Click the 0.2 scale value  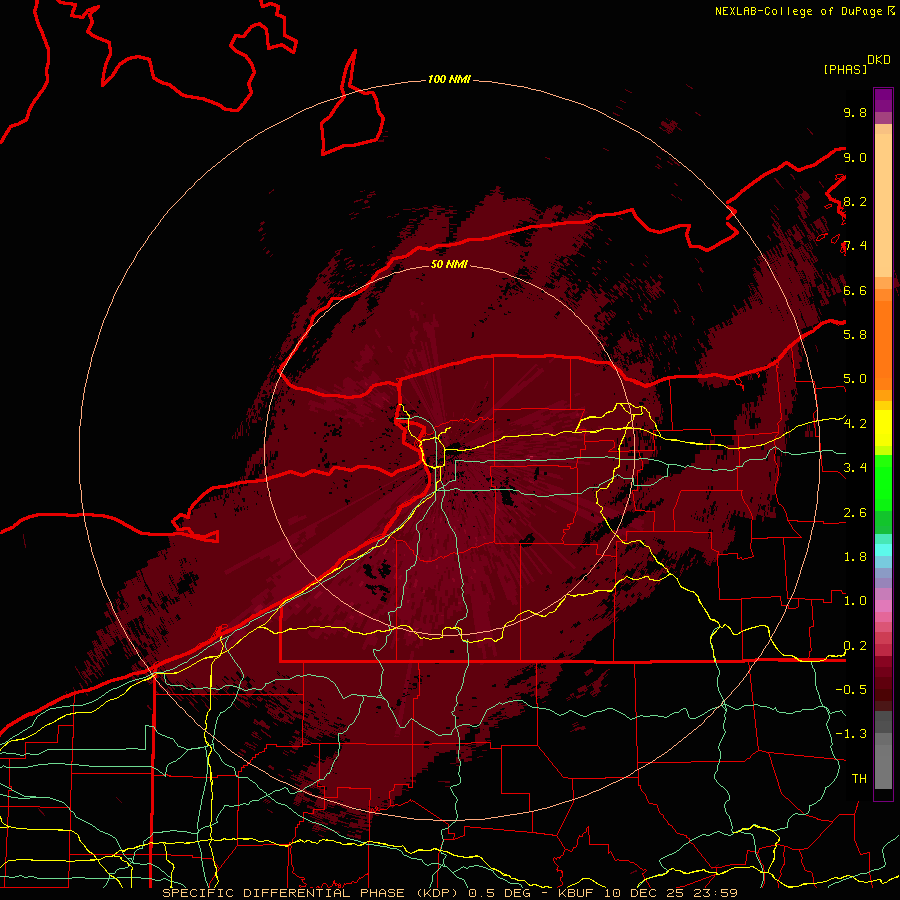[855, 646]
